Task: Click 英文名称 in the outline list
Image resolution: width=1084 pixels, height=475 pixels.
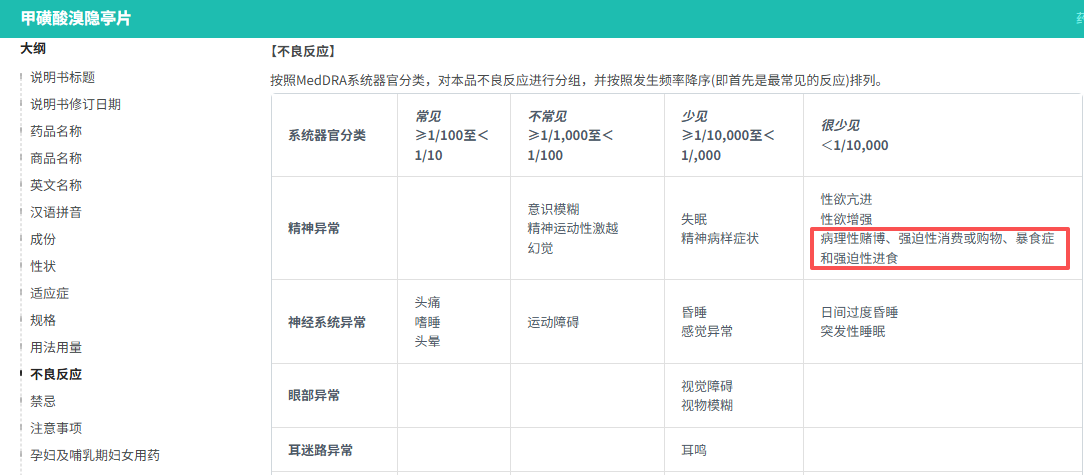Action: pos(56,185)
